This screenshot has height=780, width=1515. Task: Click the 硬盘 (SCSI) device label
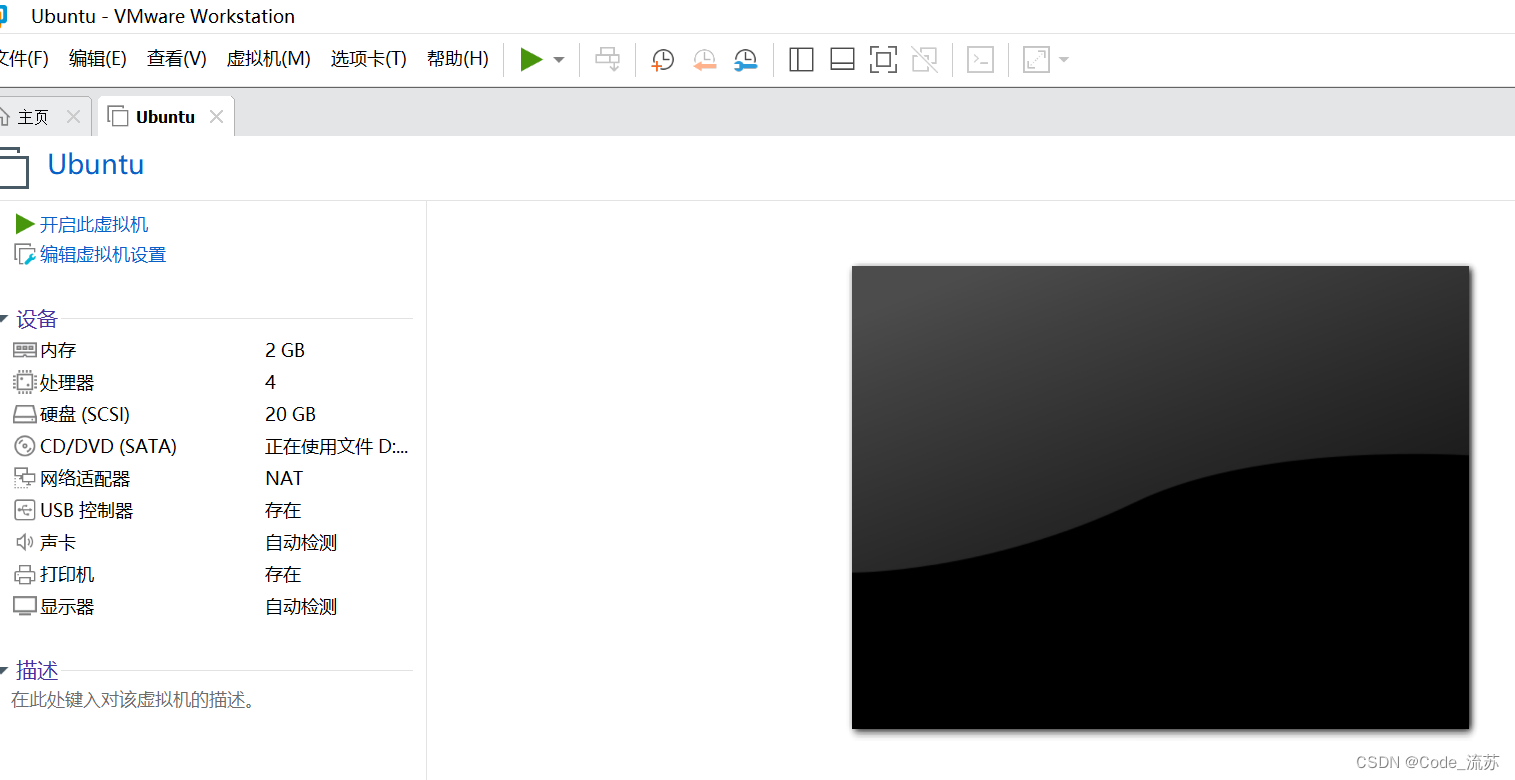(x=85, y=414)
